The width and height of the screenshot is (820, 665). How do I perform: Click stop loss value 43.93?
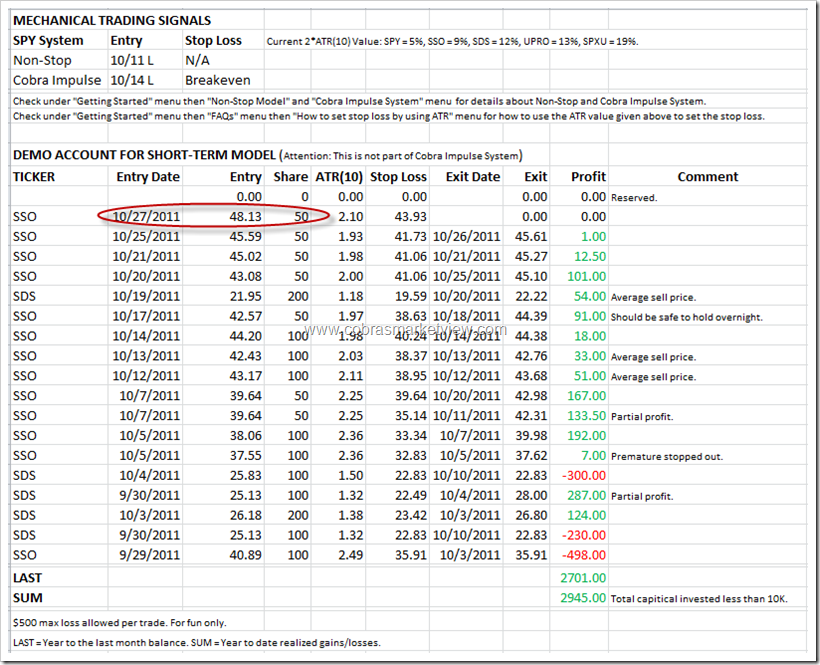[411, 216]
